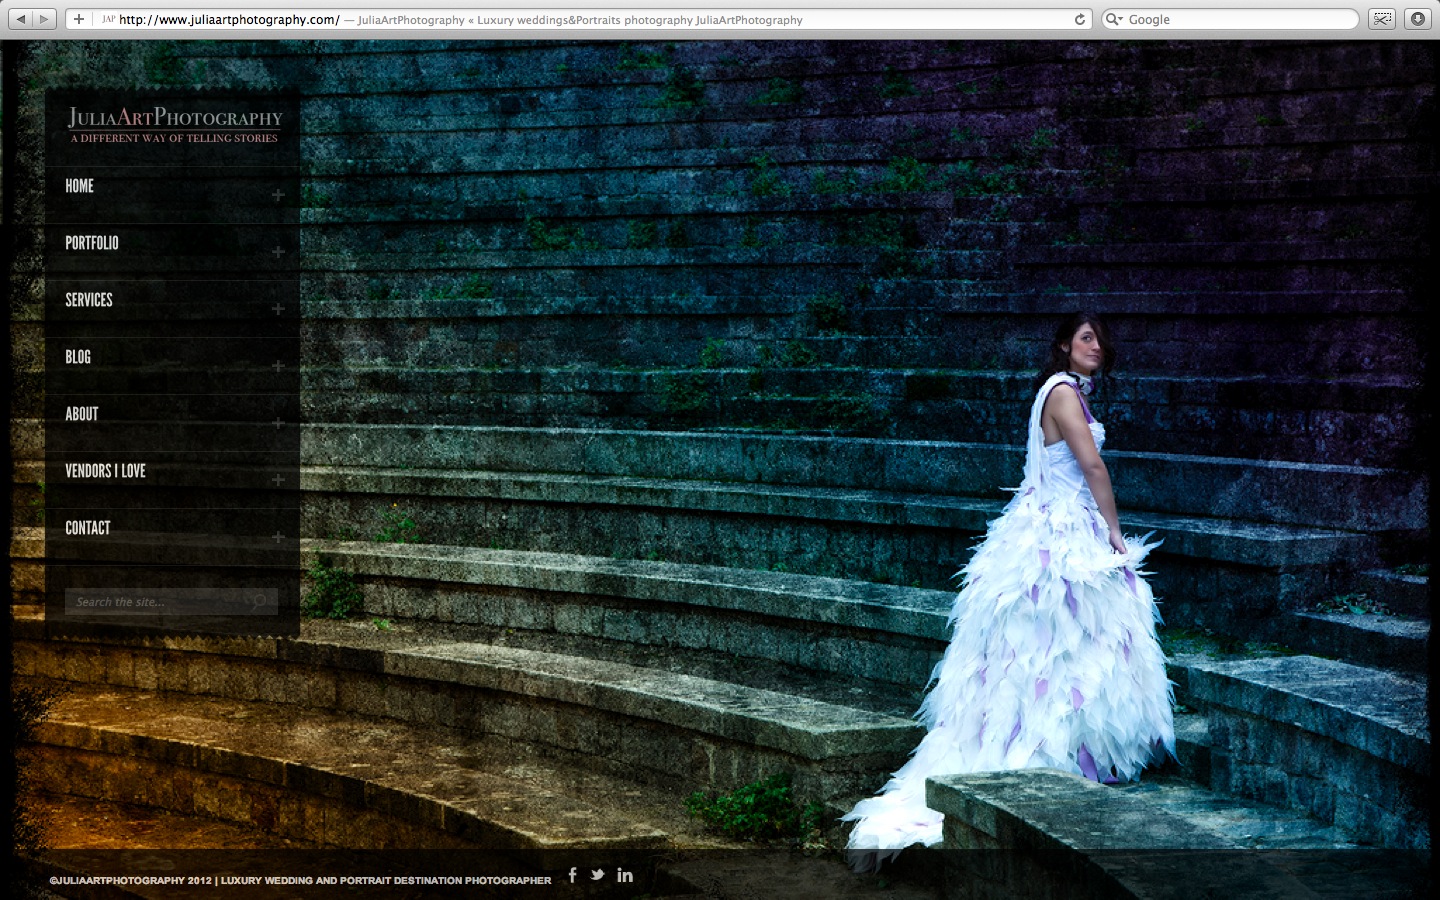Reload the page with refresh icon
The width and height of the screenshot is (1440, 900).
pyautogui.click(x=1080, y=19)
